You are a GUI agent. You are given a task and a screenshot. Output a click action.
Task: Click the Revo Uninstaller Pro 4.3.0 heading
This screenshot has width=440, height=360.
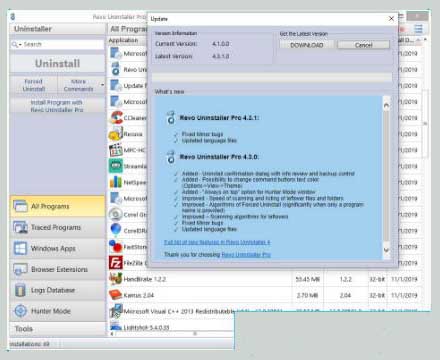[219, 157]
